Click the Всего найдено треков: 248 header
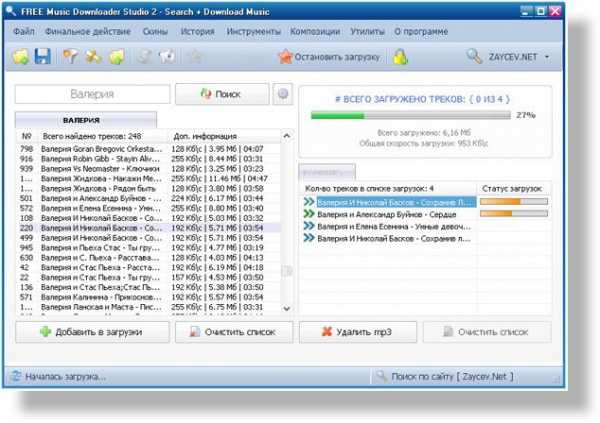Image resolution: width=600 pixels, height=423 pixels. pyautogui.click(x=92, y=136)
